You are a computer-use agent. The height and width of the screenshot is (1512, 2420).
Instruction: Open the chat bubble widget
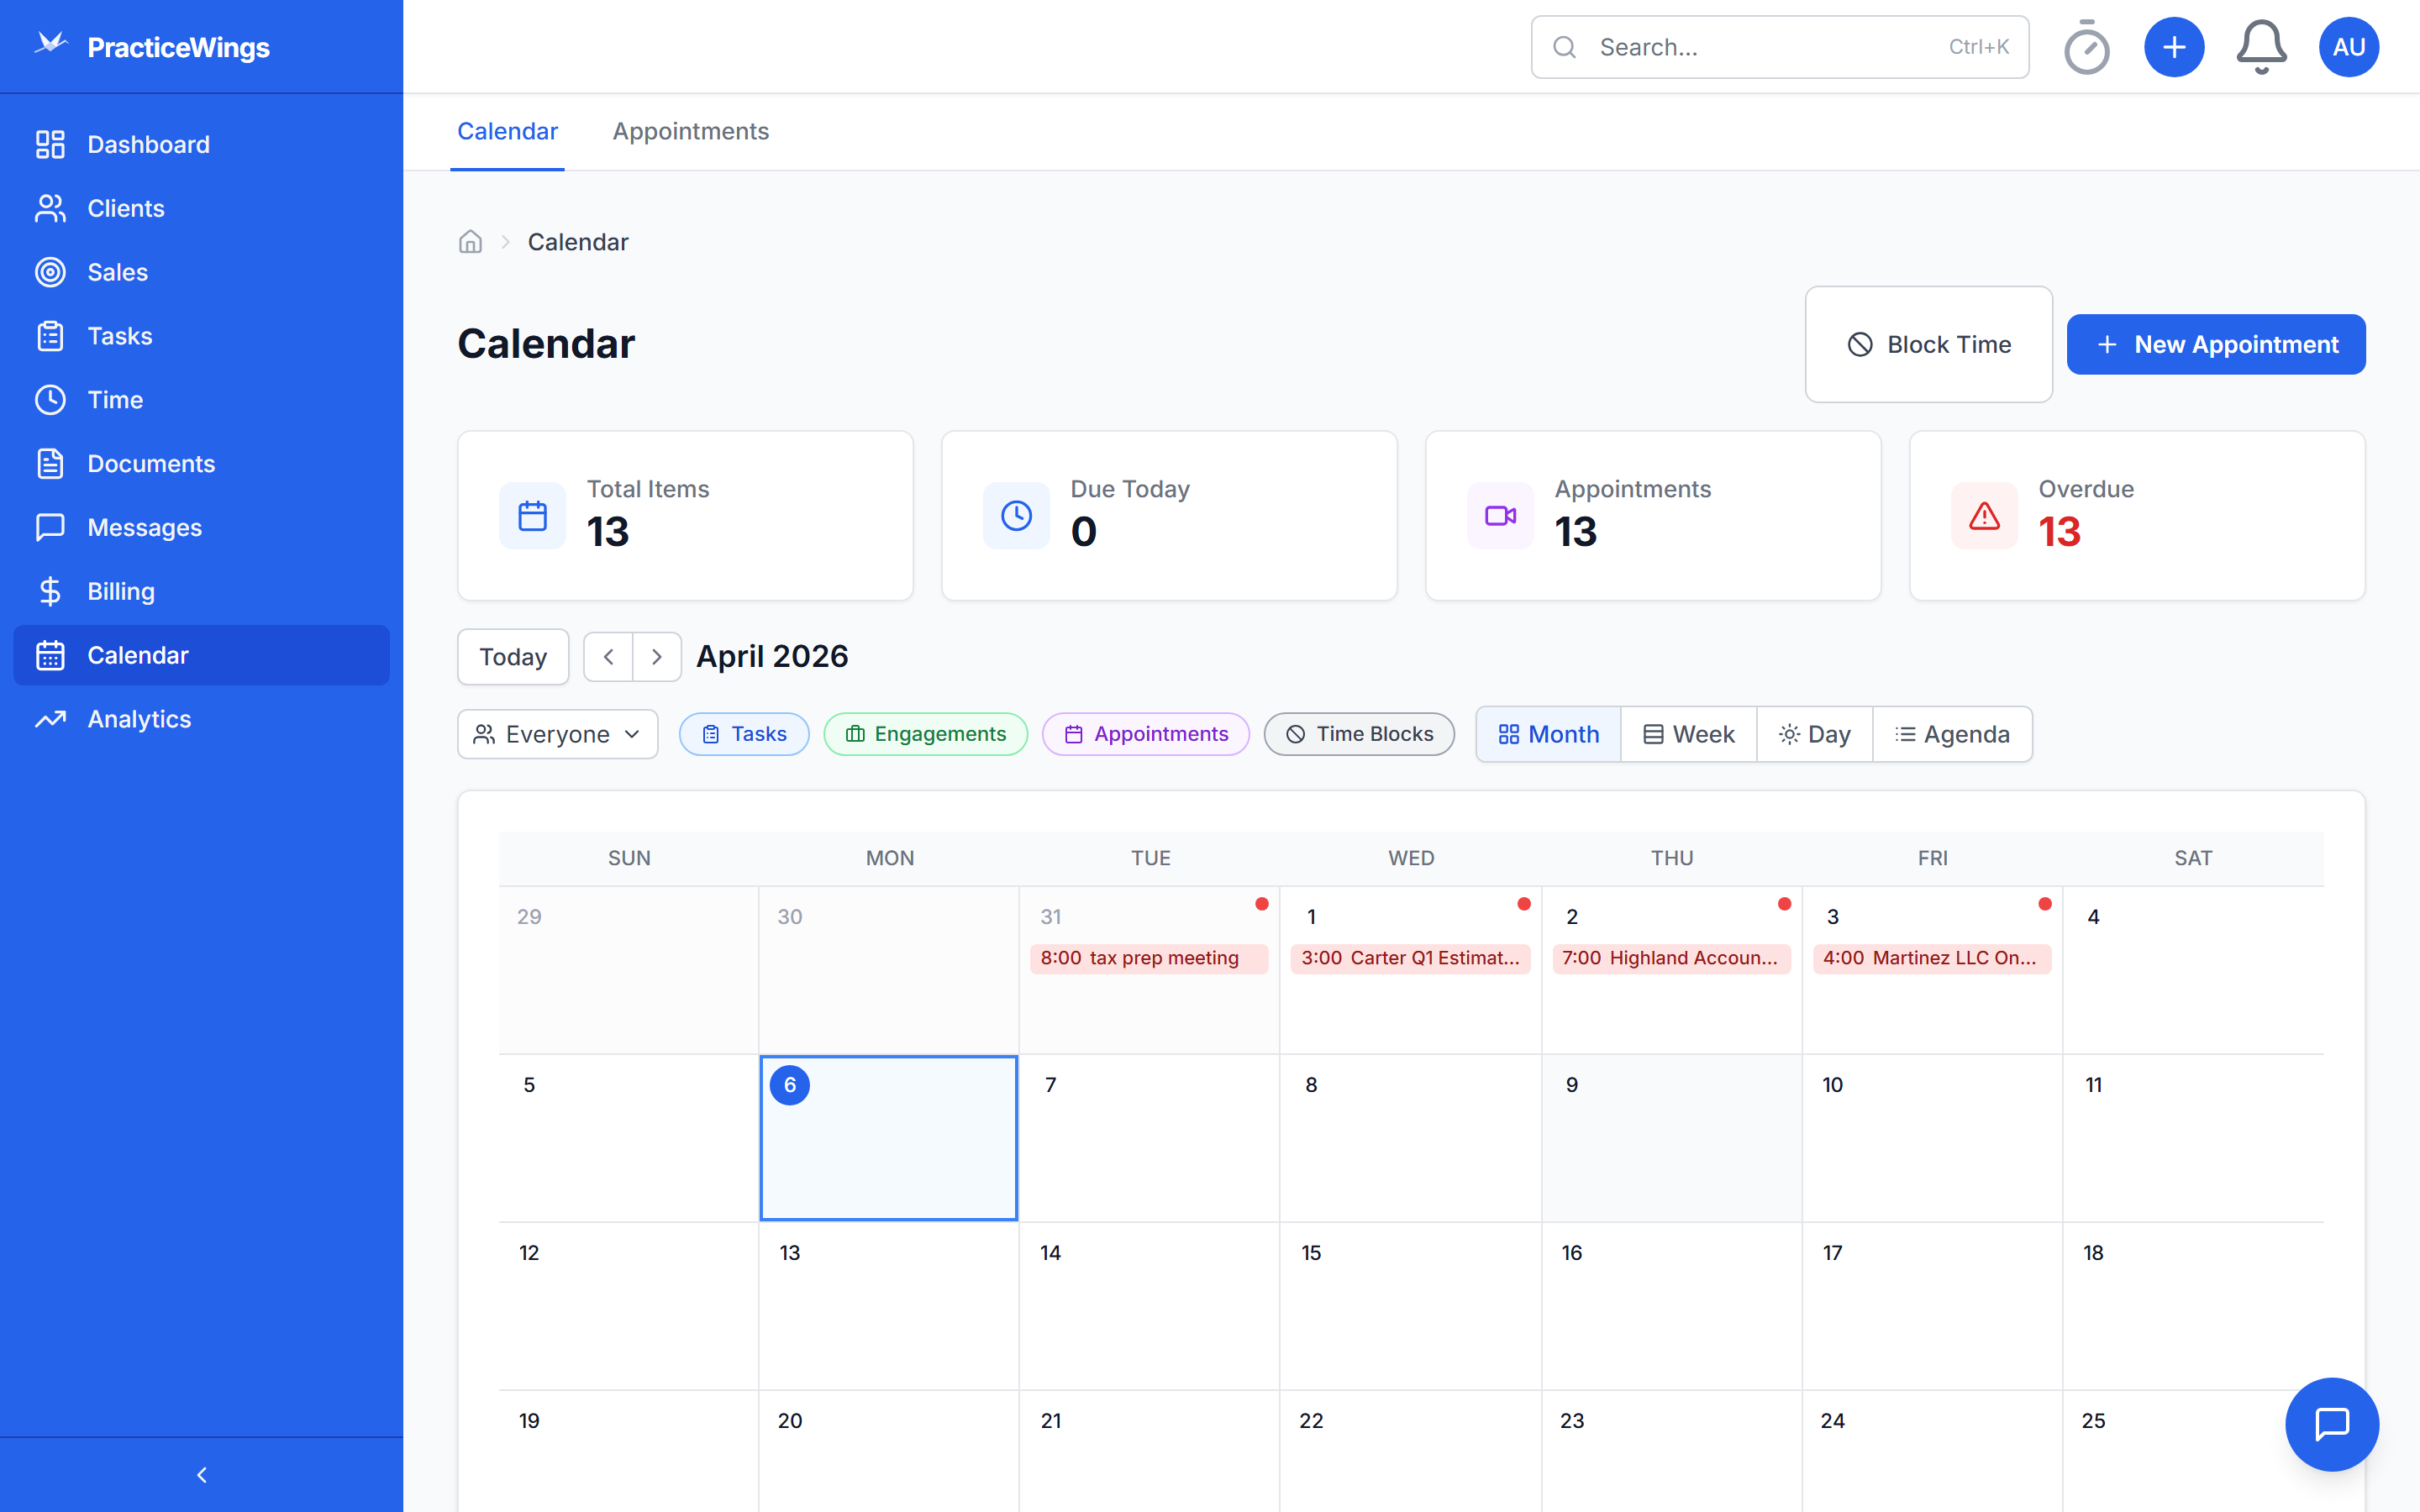(x=2331, y=1423)
